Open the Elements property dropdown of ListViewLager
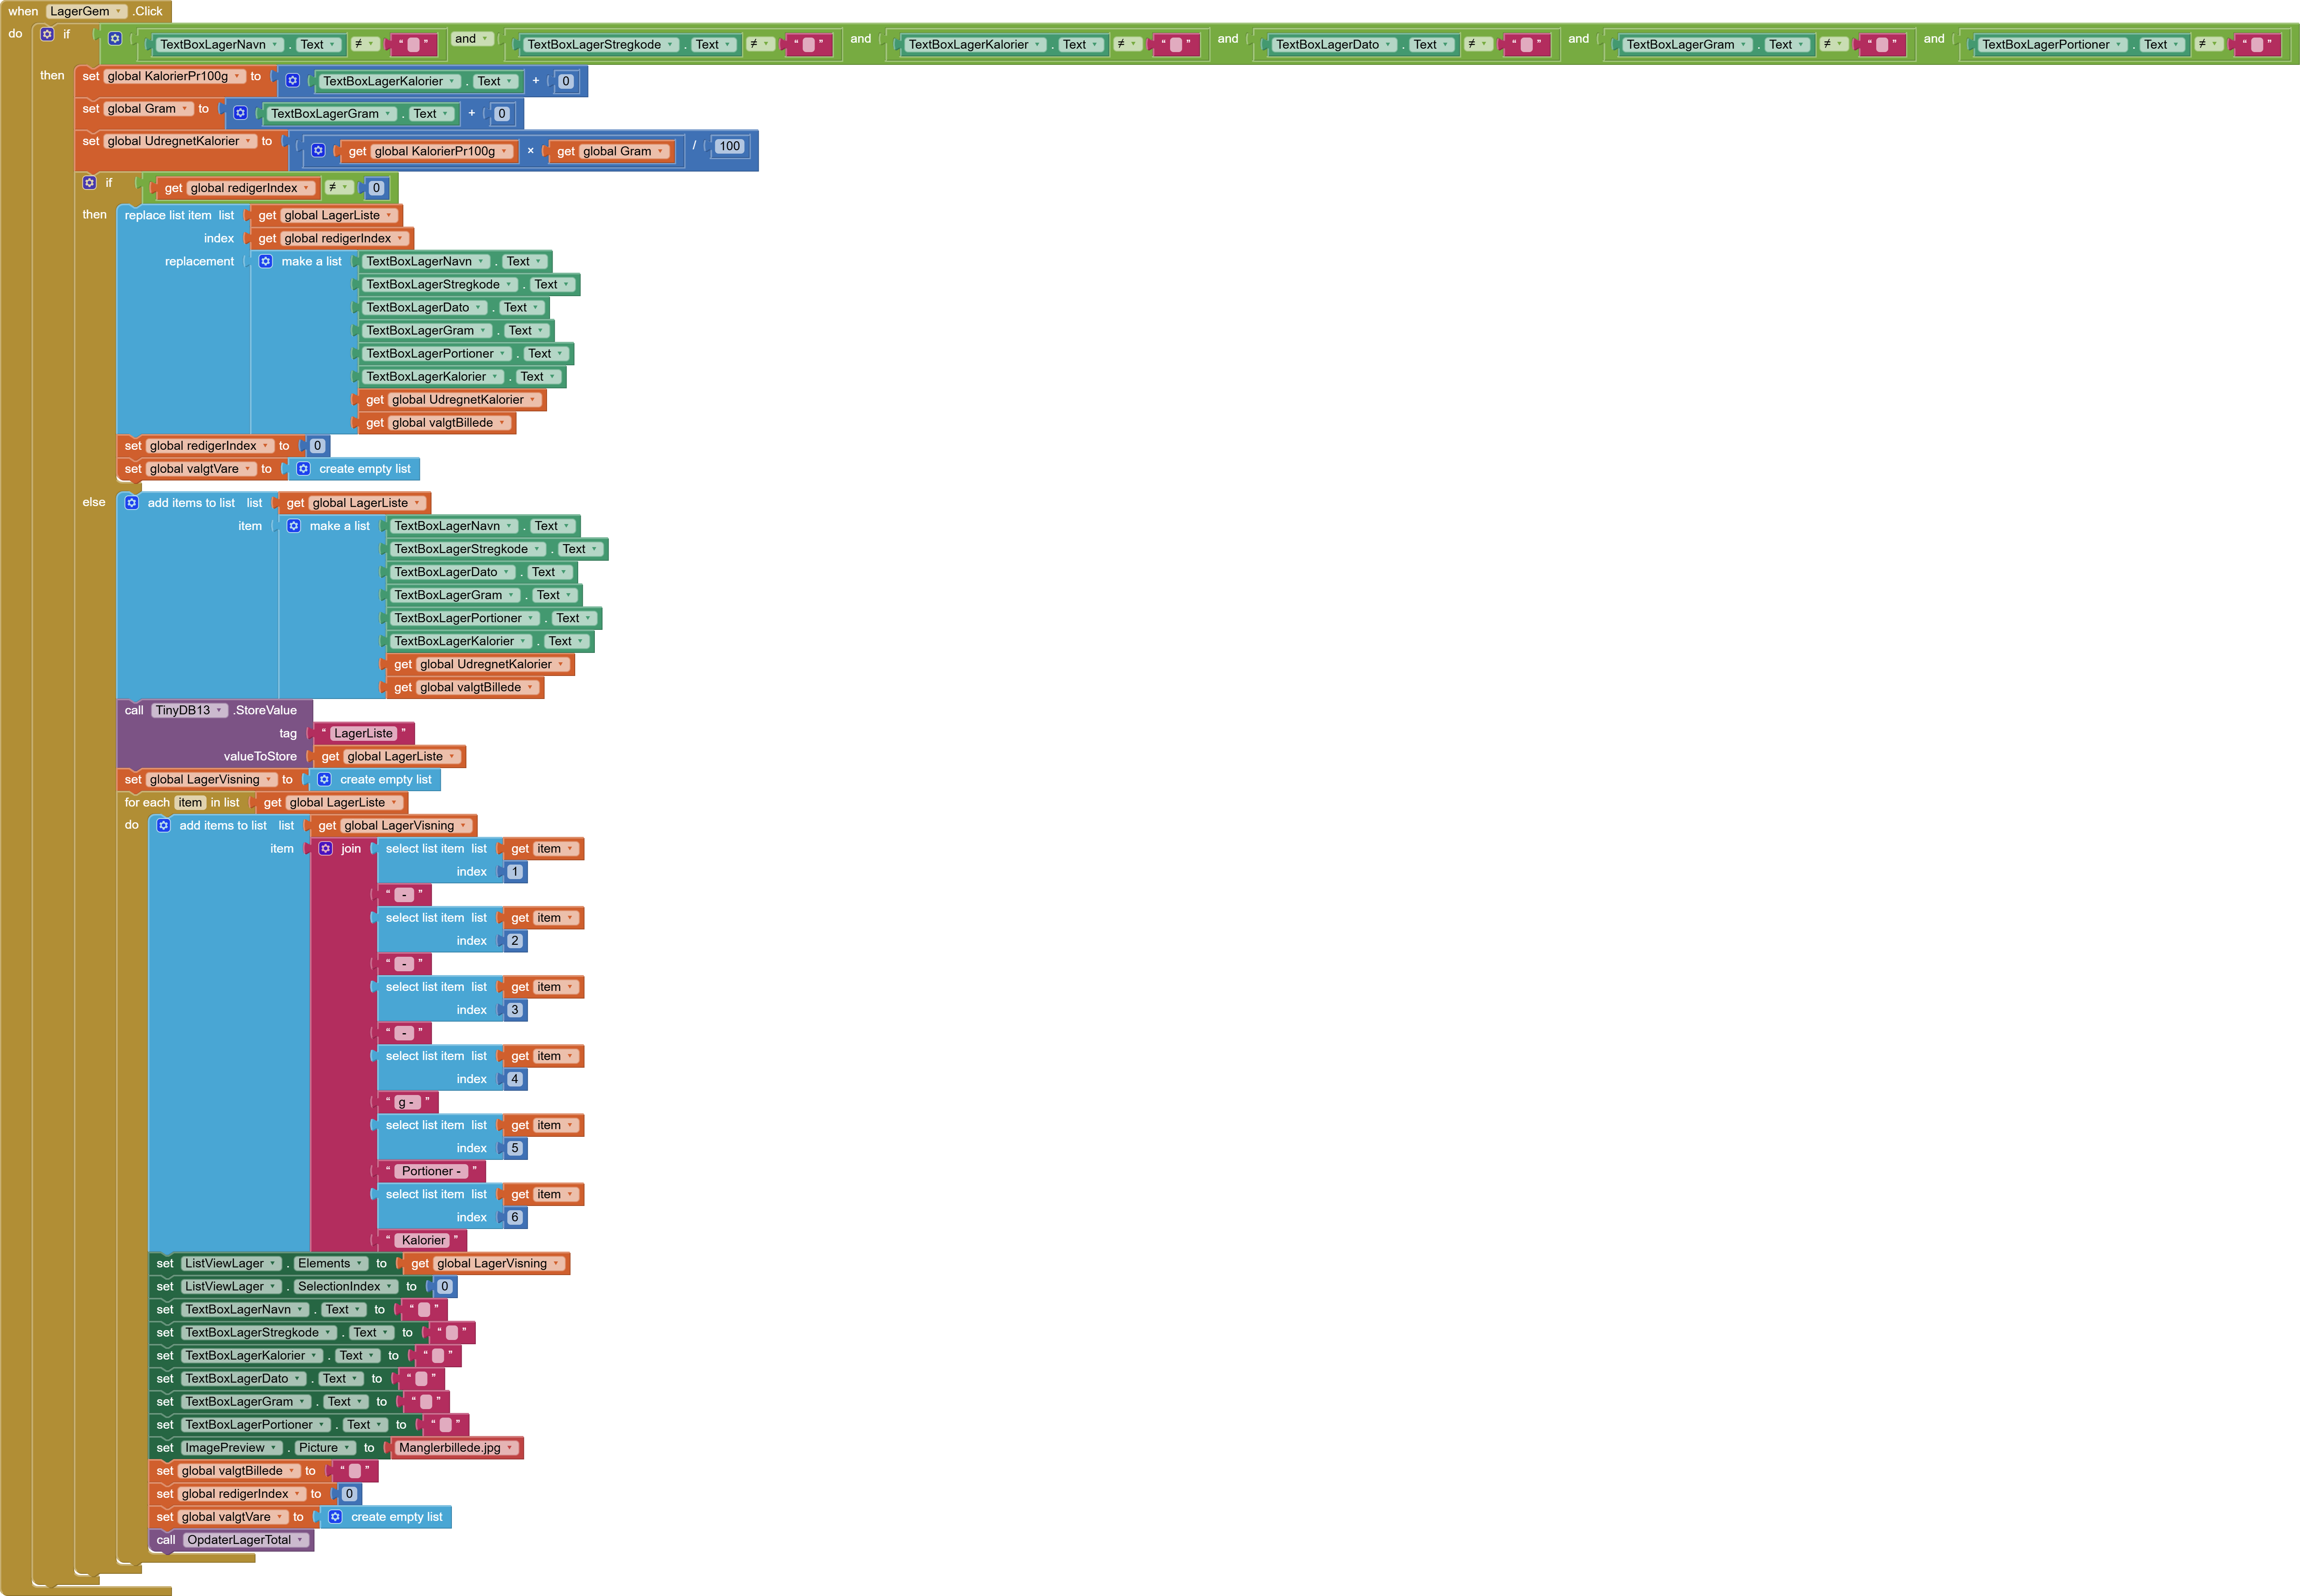The height and width of the screenshot is (1596, 2300). (331, 1263)
